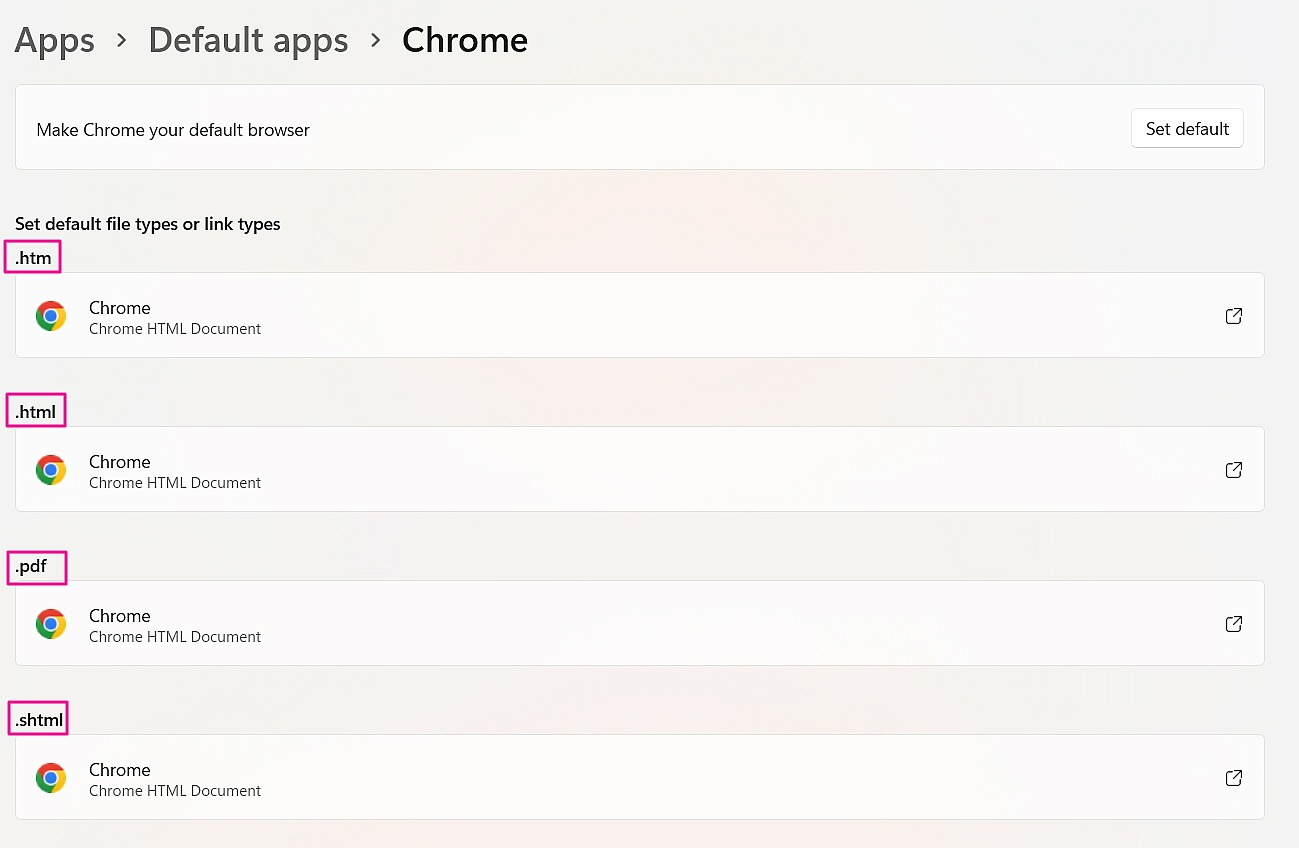Click Chrome logo in .html row
Screen dimensions: 1299x848
(x=51, y=470)
